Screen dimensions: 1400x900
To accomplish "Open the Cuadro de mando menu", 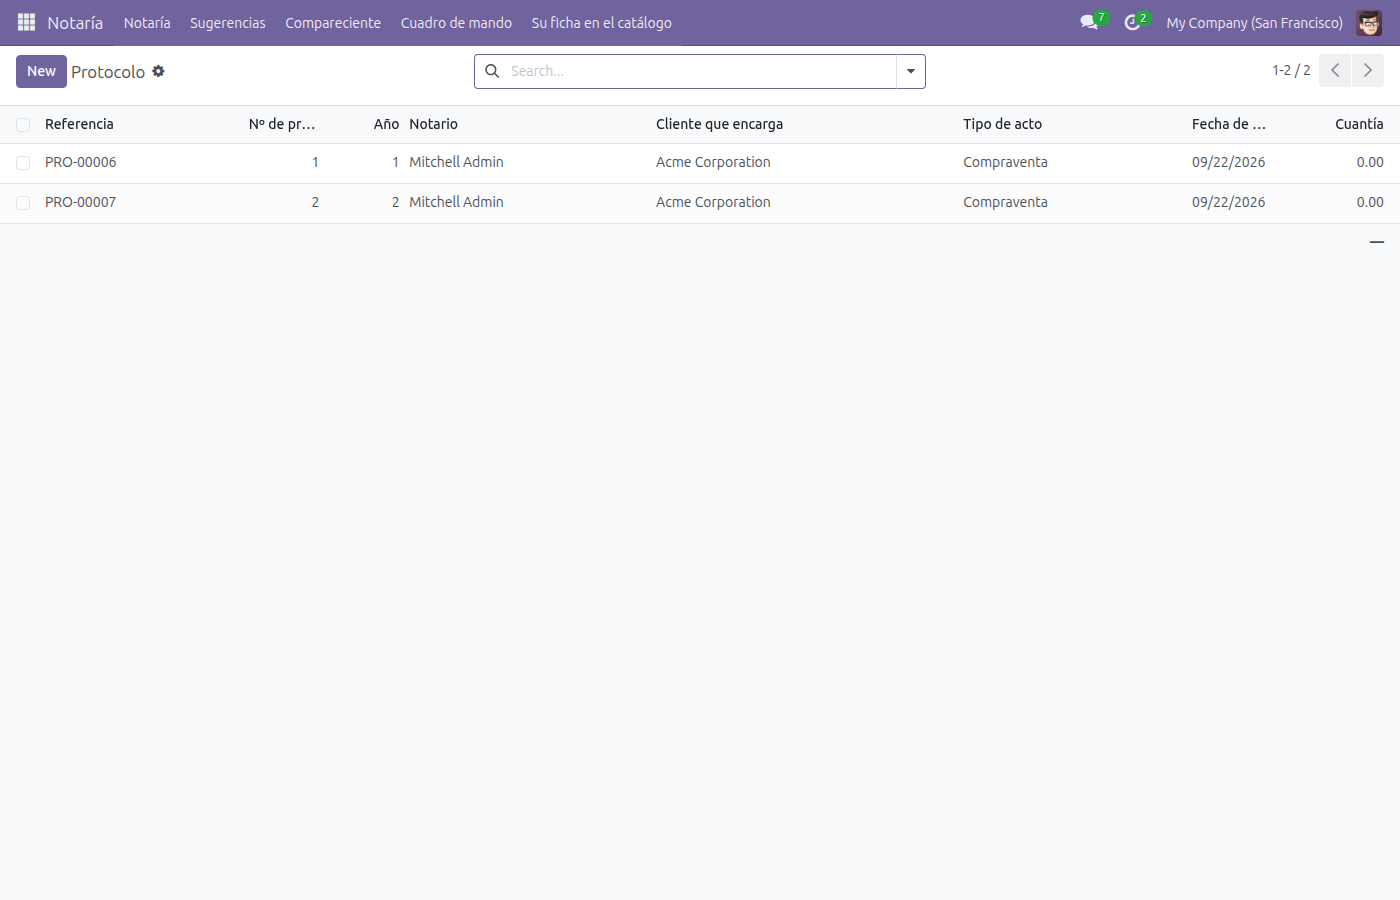I will click(456, 22).
